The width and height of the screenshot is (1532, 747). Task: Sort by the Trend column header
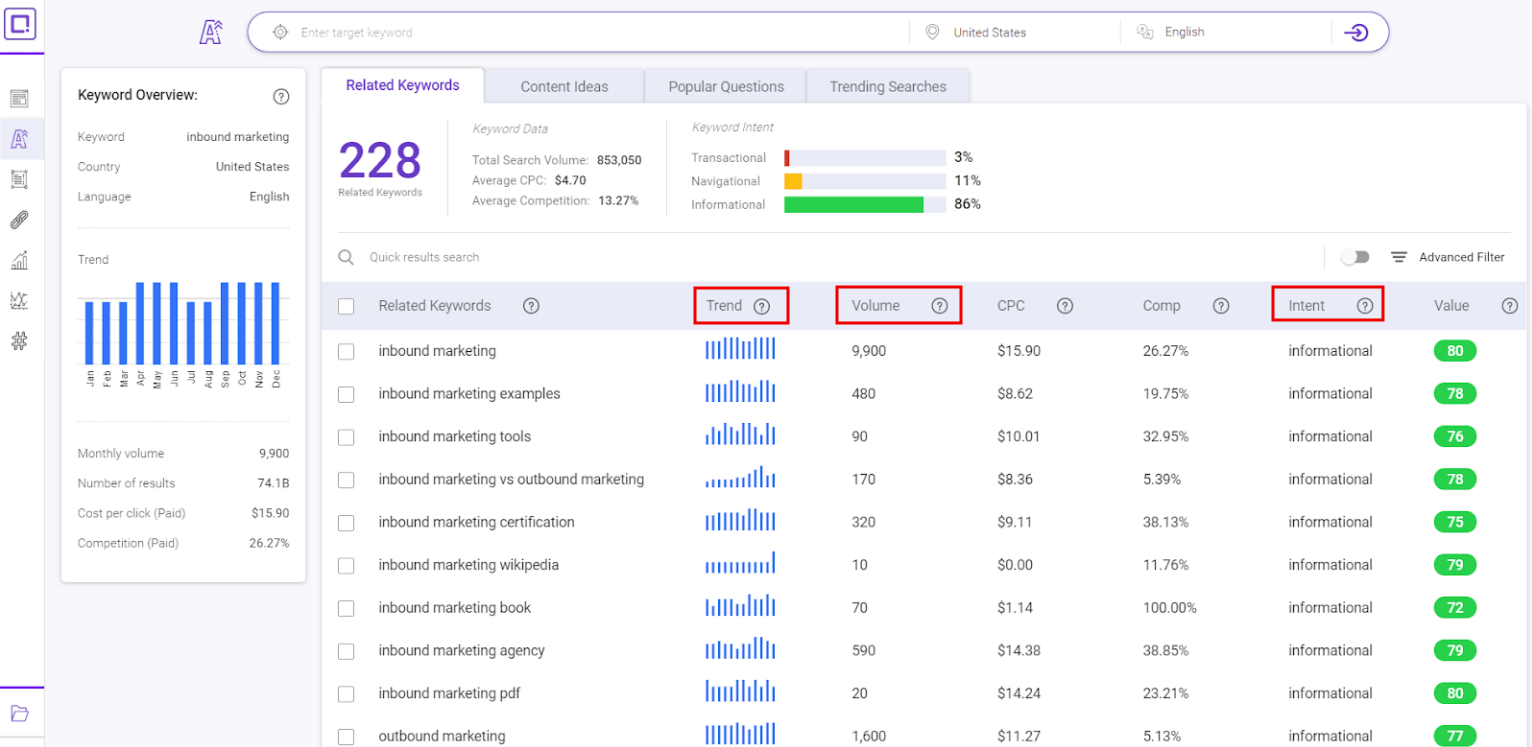coord(724,306)
